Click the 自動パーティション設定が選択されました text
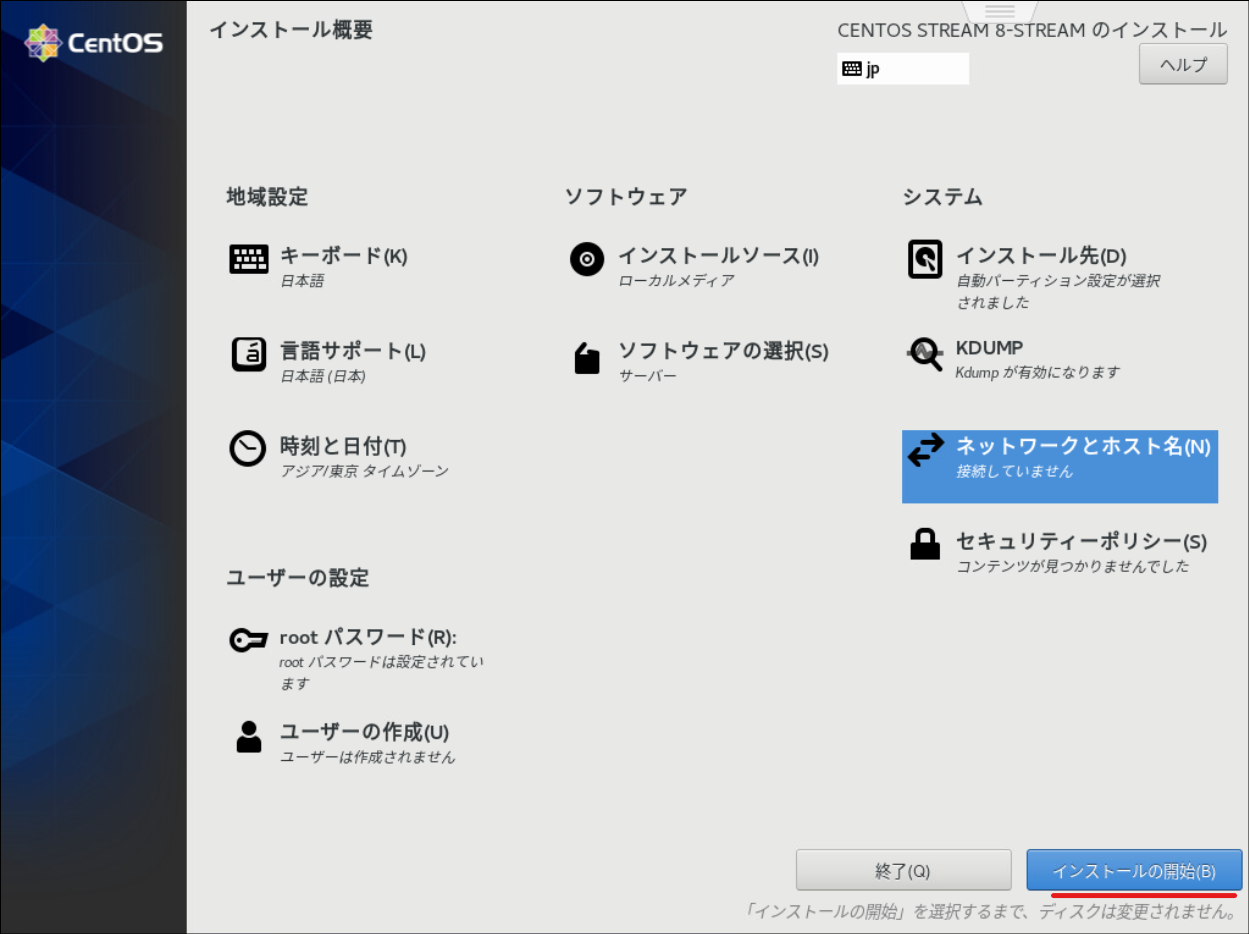Image resolution: width=1249 pixels, height=934 pixels. [1058, 292]
